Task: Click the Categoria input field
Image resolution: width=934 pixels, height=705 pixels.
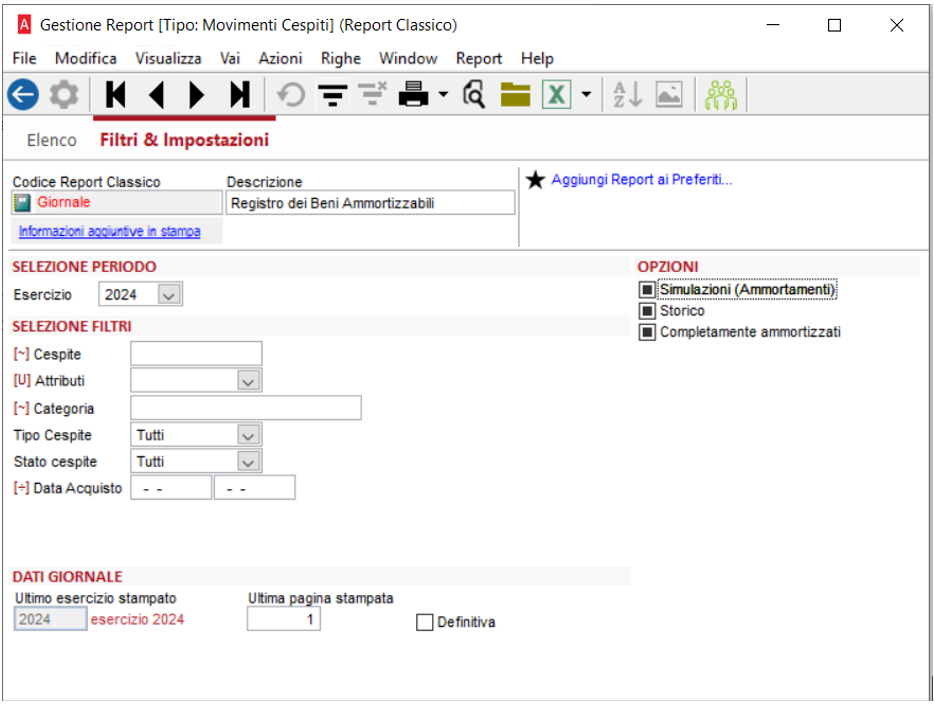Action: [x=246, y=408]
